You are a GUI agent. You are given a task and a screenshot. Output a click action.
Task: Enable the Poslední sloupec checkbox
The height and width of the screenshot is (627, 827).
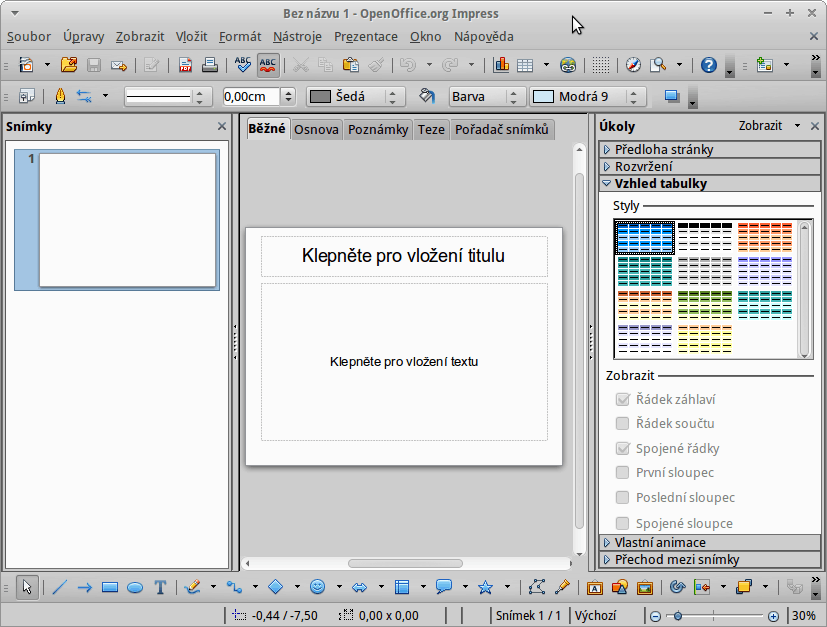(622, 497)
